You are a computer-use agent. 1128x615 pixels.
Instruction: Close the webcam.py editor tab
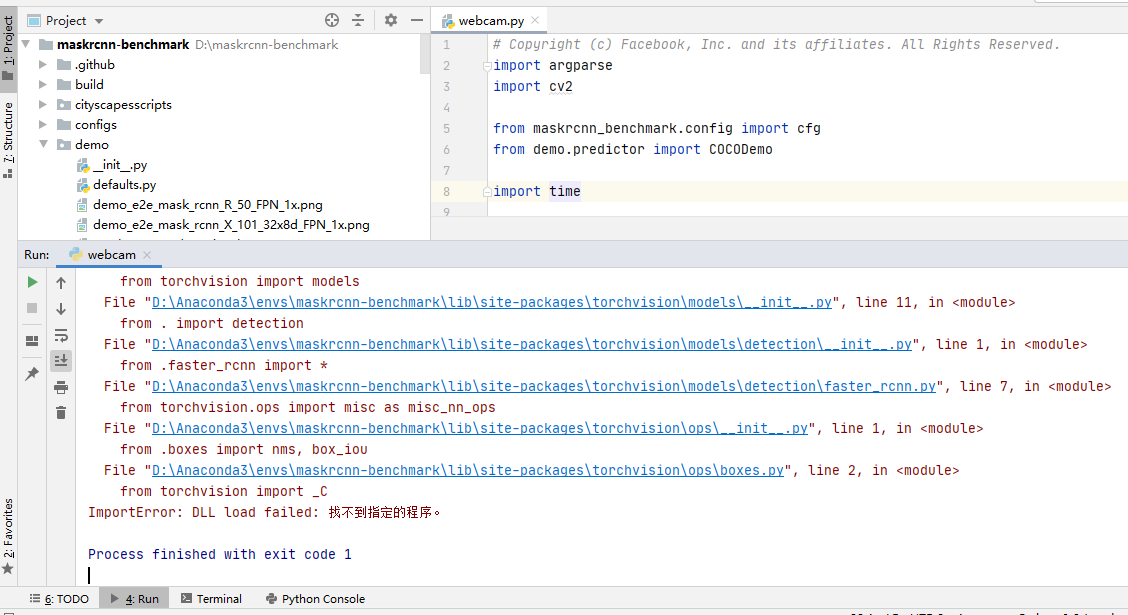tap(535, 20)
